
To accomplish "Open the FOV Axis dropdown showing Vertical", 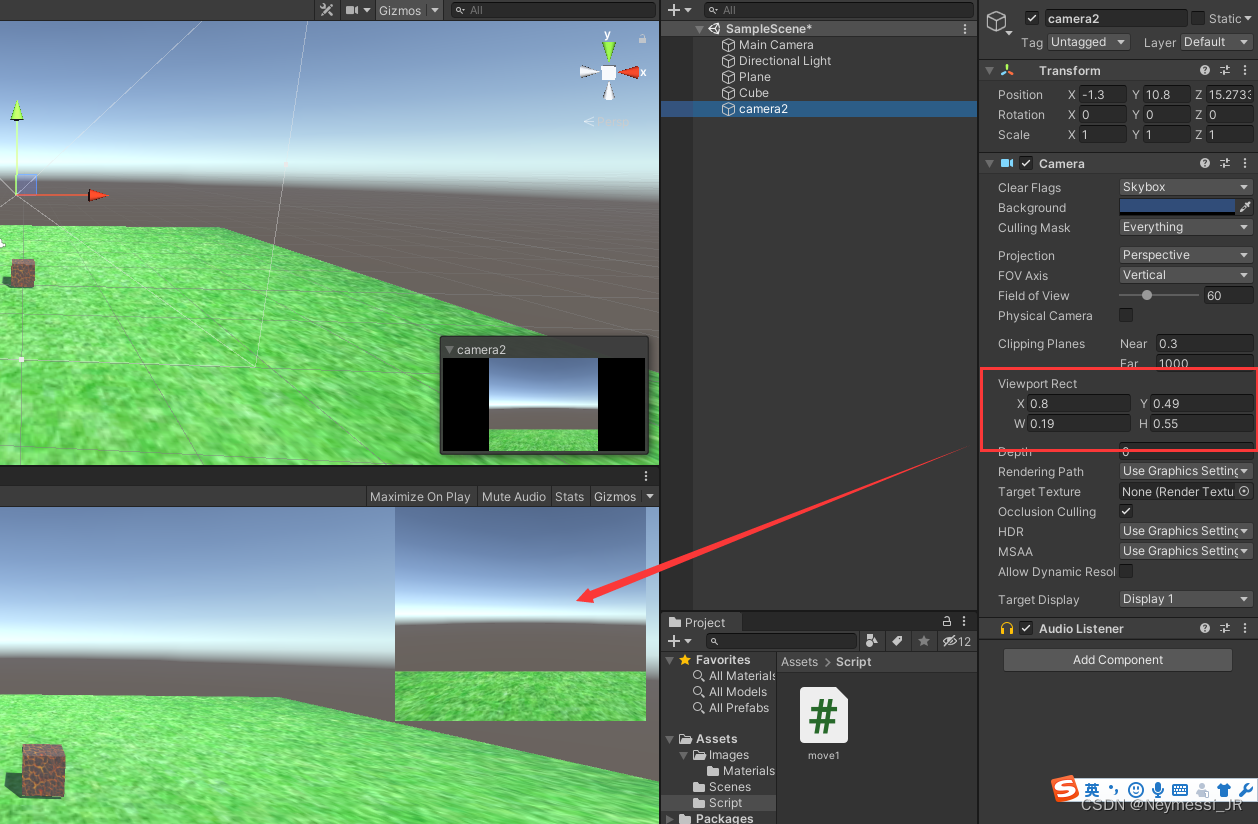I will point(1186,275).
